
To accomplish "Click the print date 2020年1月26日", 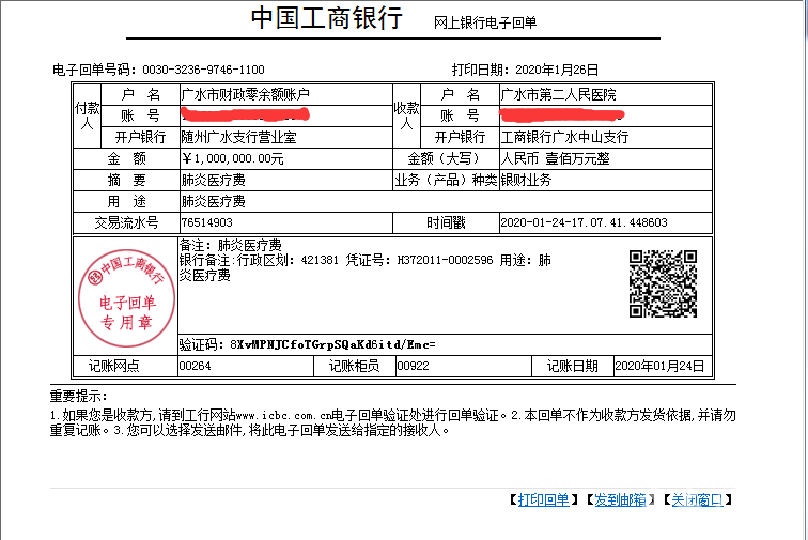I will click(x=556, y=70).
